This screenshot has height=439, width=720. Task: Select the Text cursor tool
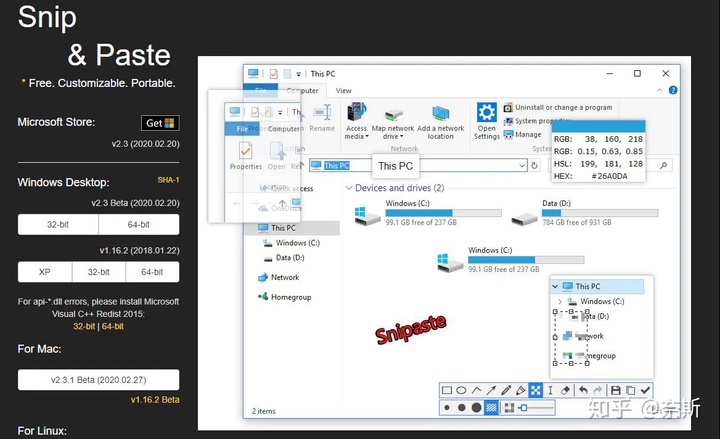[x=550, y=390]
